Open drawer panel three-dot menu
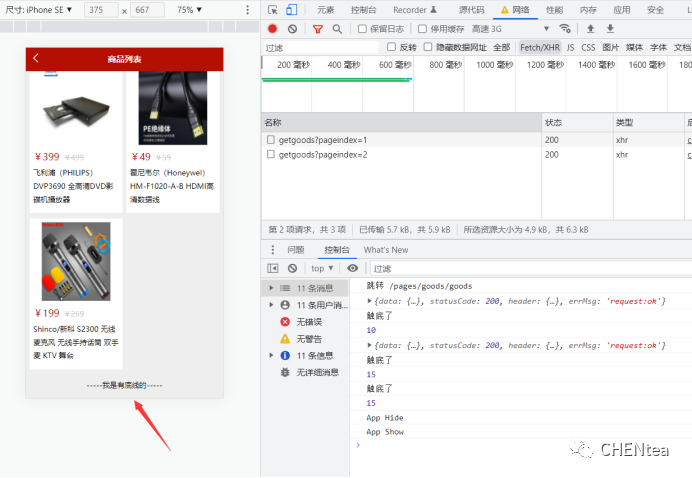This screenshot has height=478, width=692. (x=273, y=250)
